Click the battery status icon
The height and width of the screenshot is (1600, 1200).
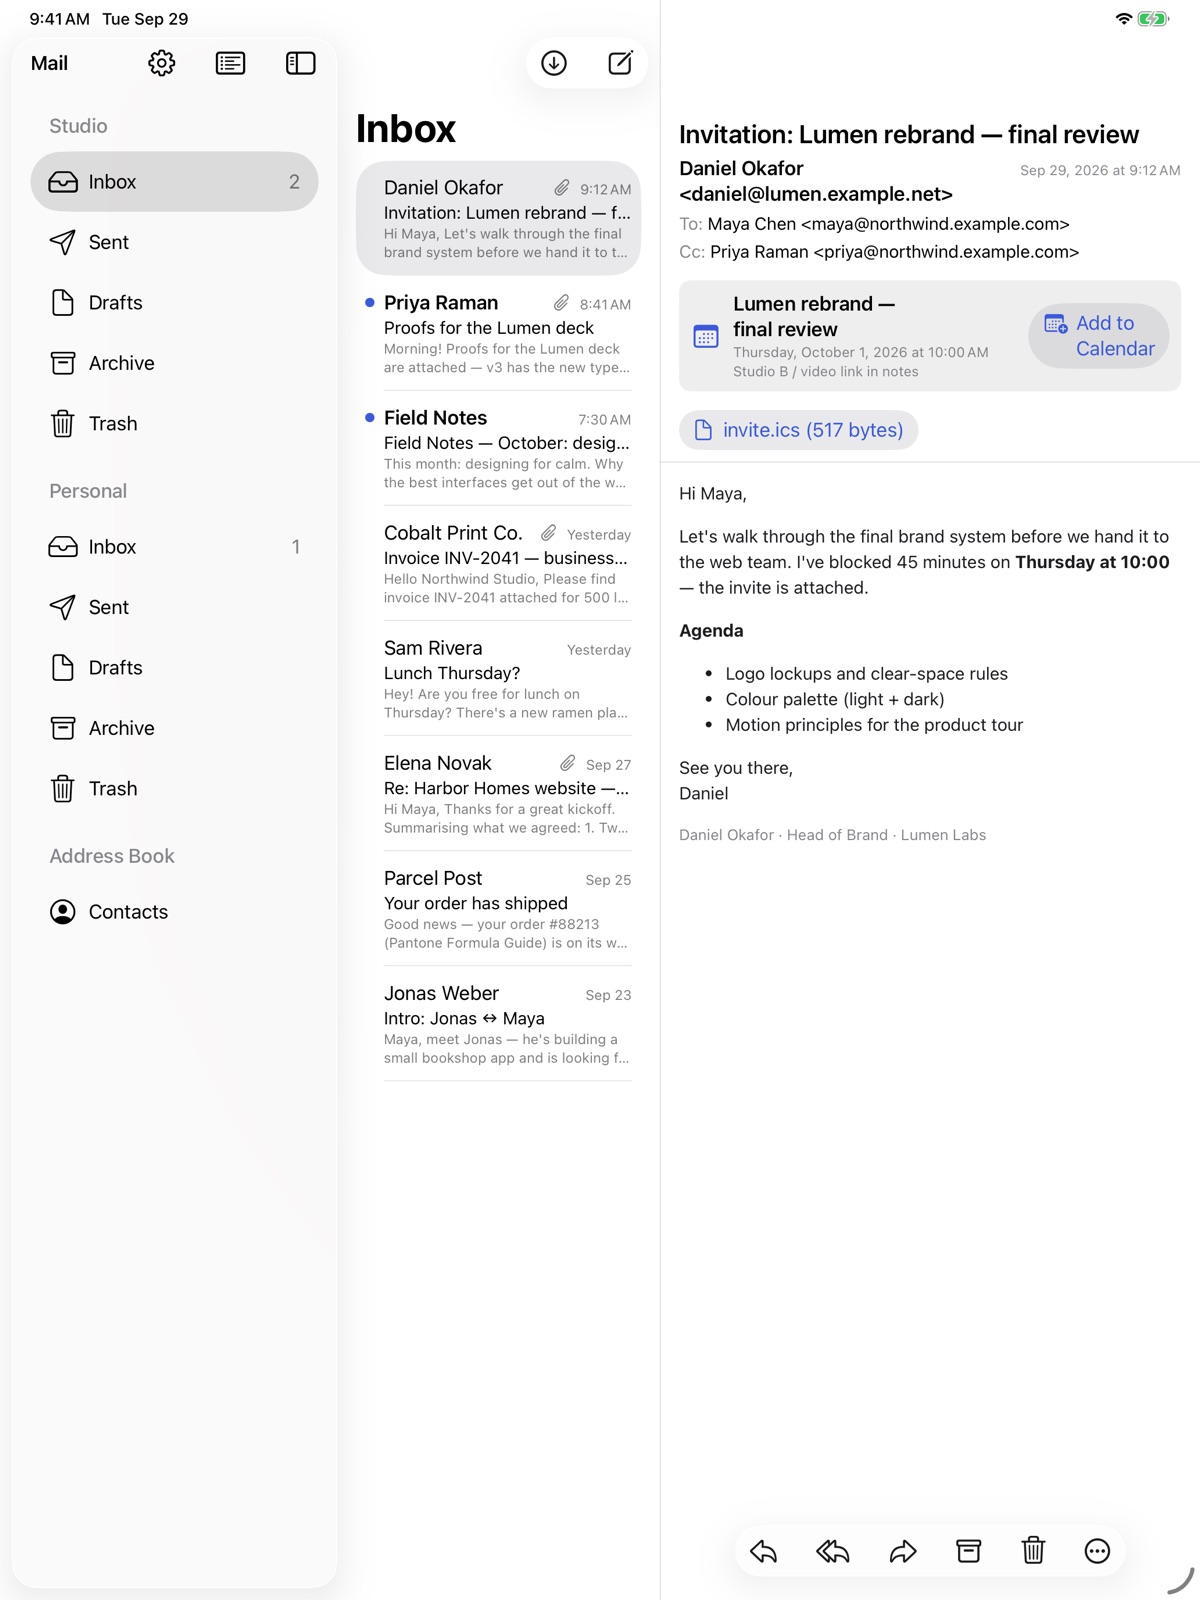[1153, 19]
